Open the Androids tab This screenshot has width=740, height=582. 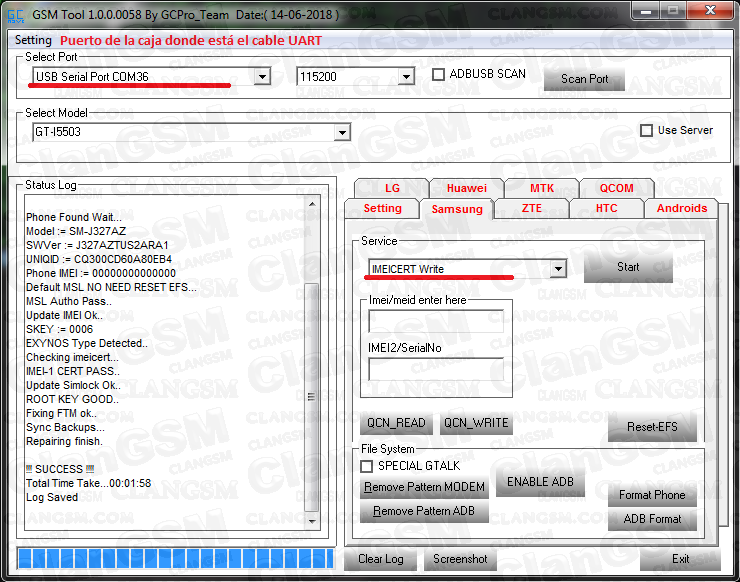point(681,208)
